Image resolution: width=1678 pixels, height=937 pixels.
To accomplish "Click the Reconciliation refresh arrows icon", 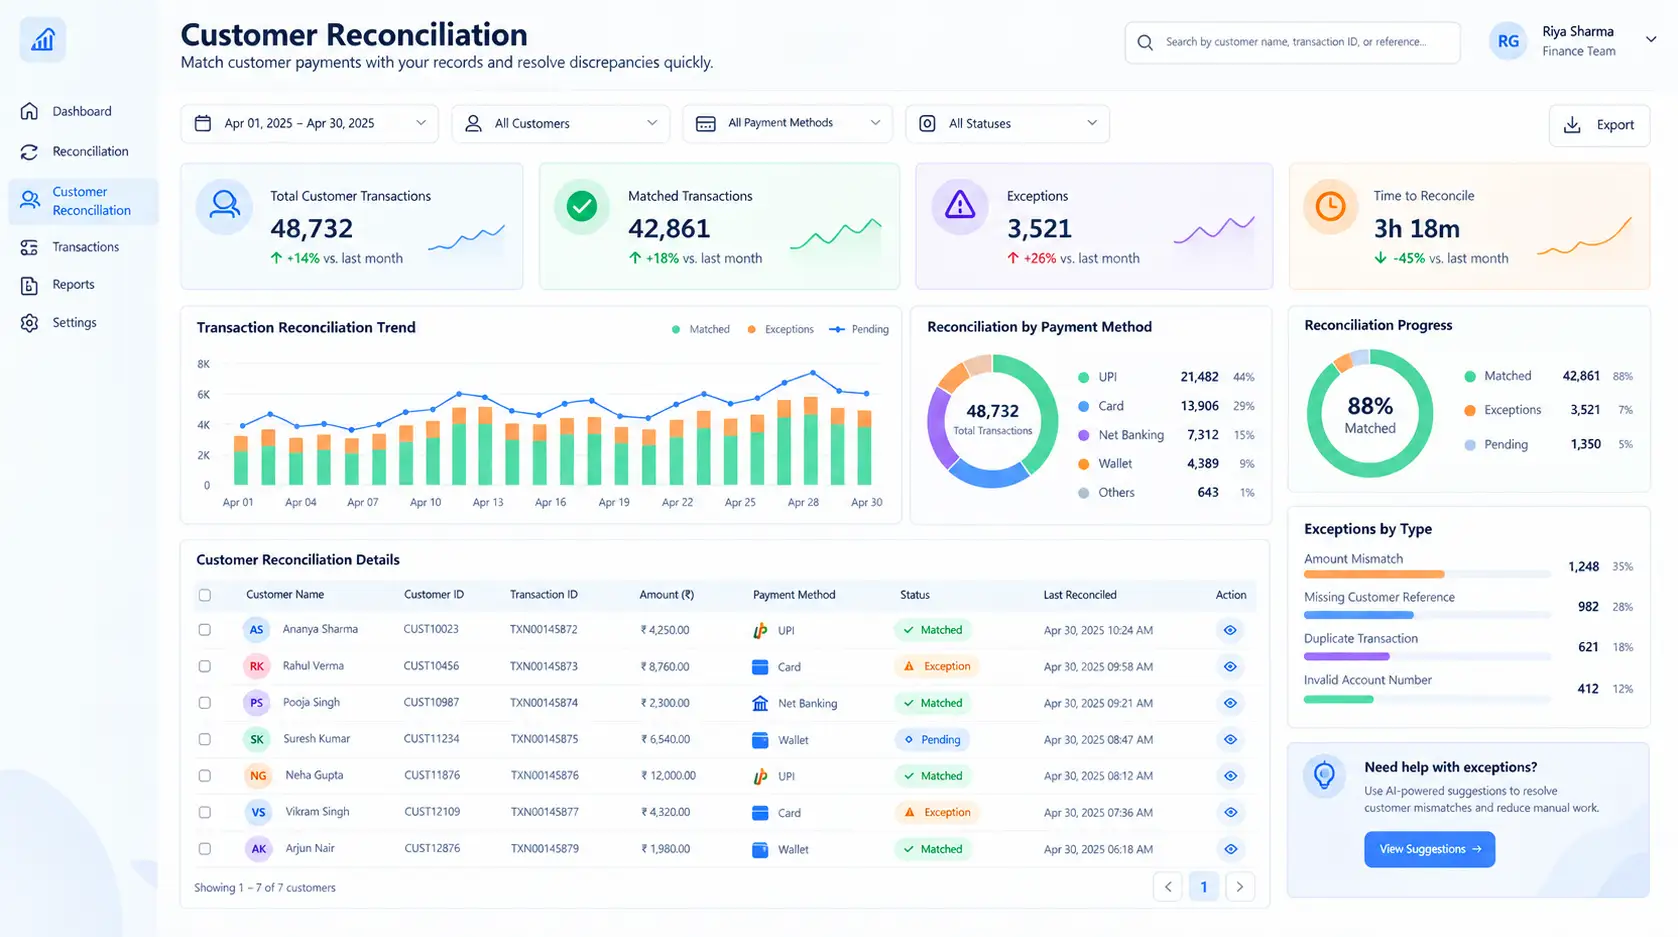I will tap(29, 152).
